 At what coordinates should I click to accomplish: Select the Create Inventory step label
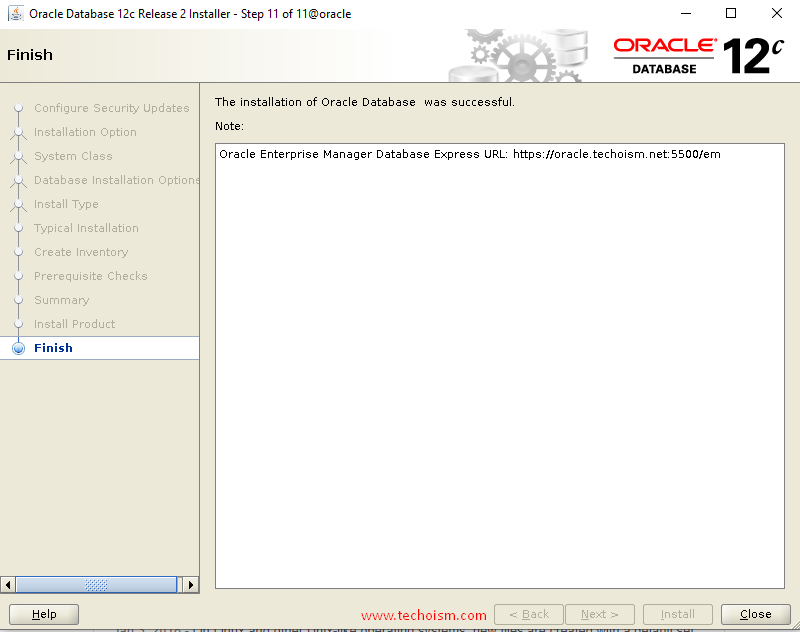point(82,252)
